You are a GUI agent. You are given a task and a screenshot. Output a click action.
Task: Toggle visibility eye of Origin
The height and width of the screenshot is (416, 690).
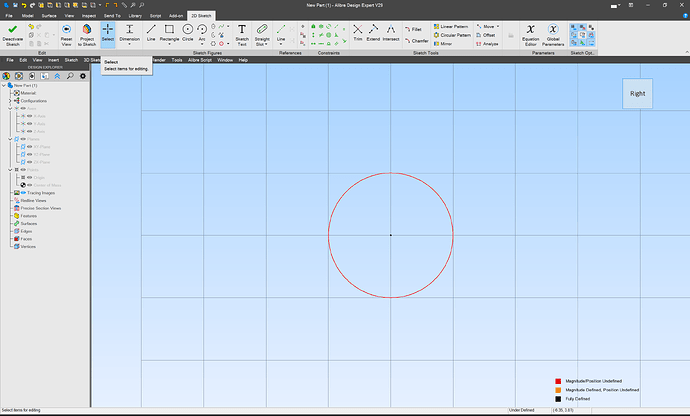click(29, 177)
